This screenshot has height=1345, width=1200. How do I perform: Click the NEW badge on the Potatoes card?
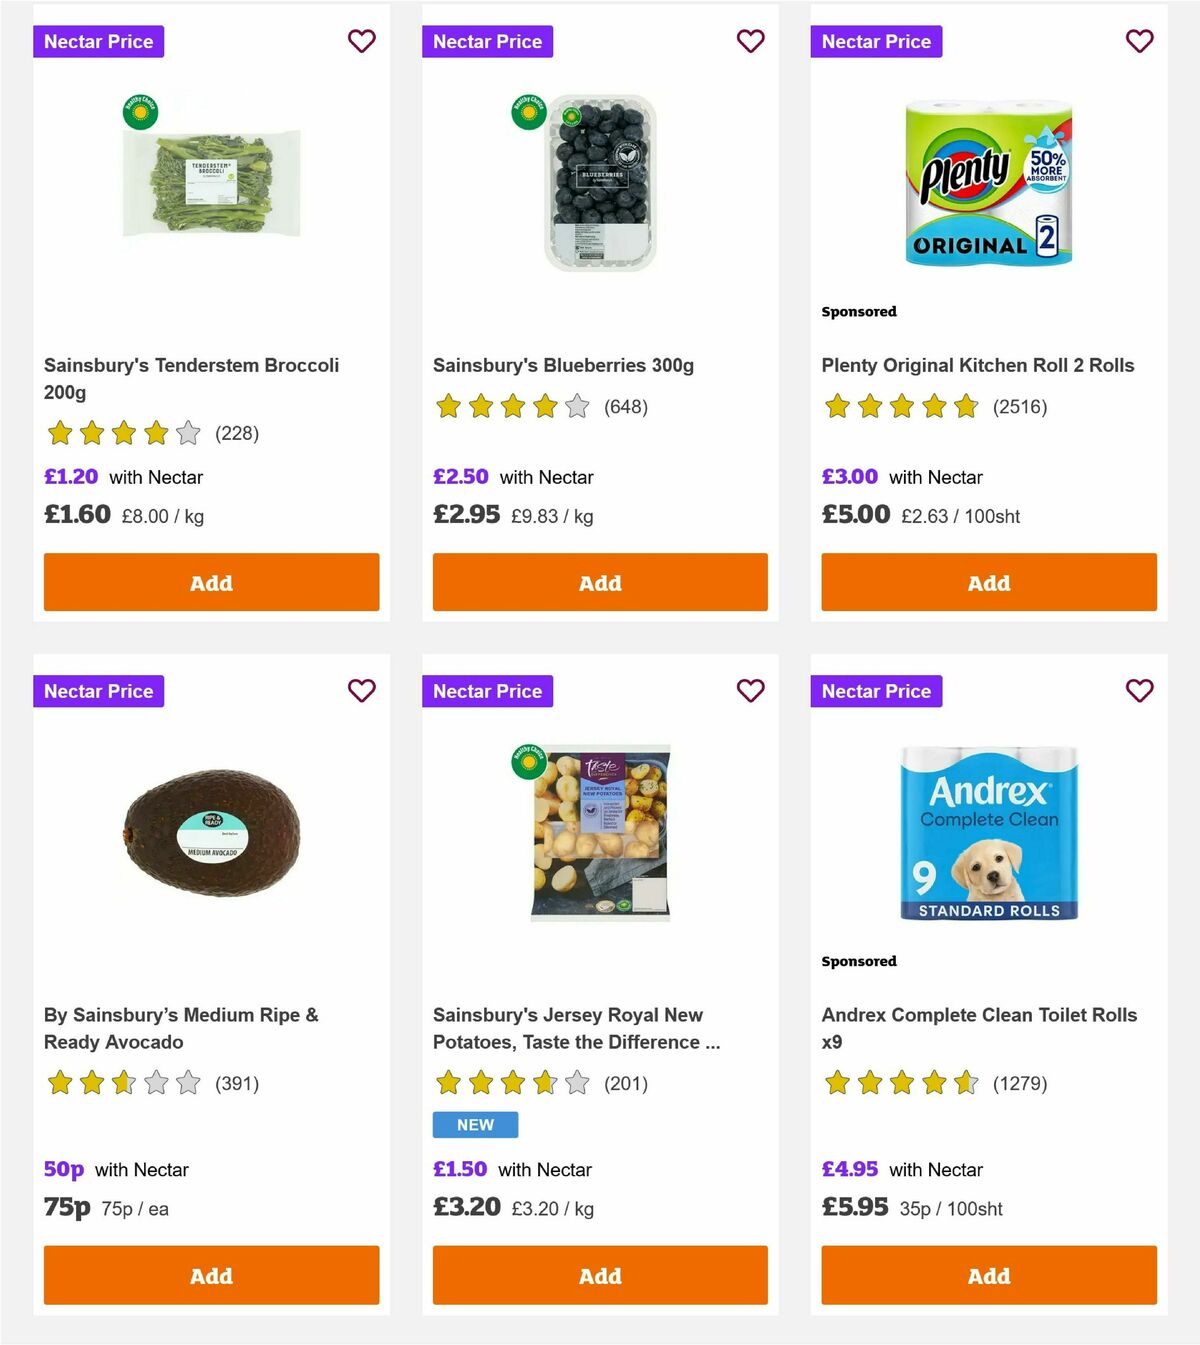[x=474, y=1124]
